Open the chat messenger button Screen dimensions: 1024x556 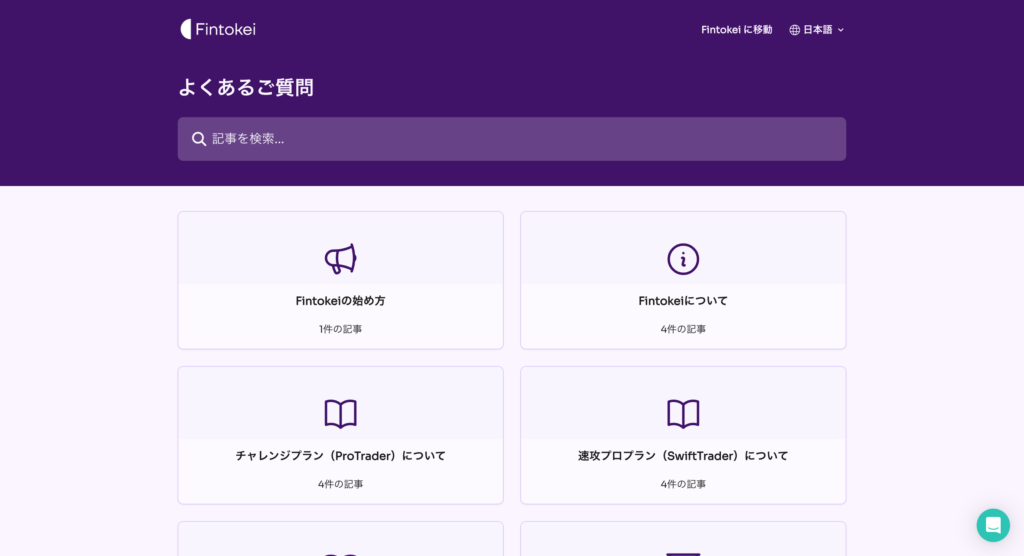[x=993, y=525]
